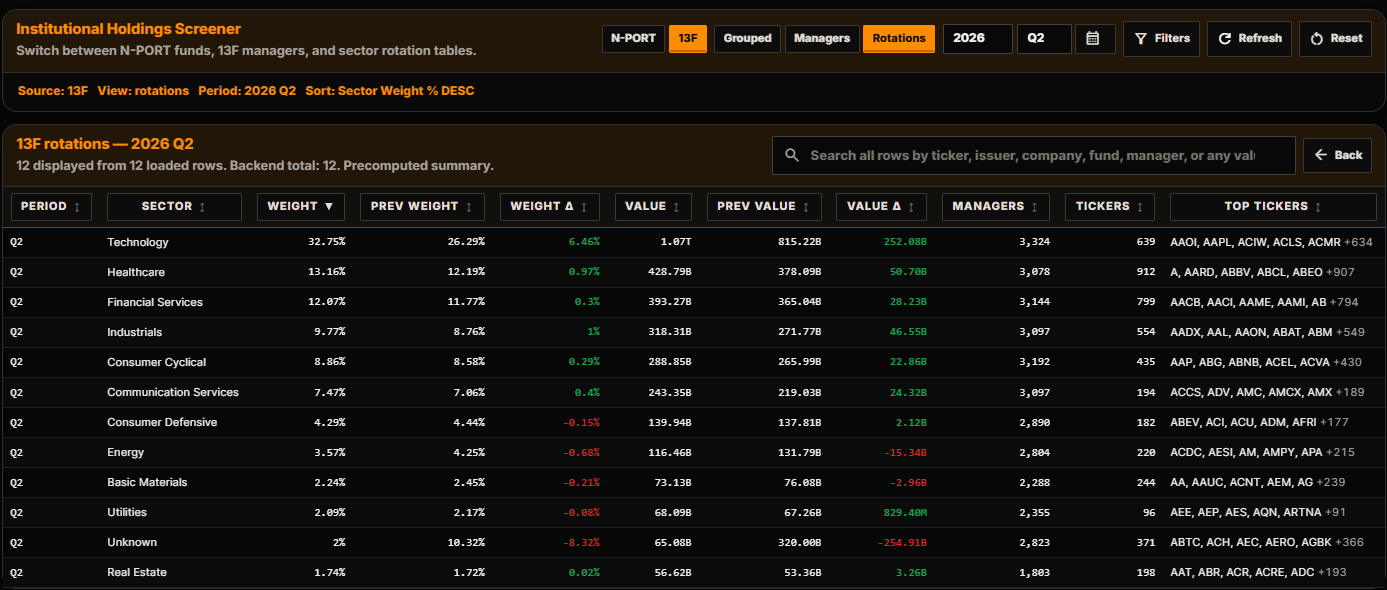
Task: Click the search magnifier icon
Action: pos(792,155)
